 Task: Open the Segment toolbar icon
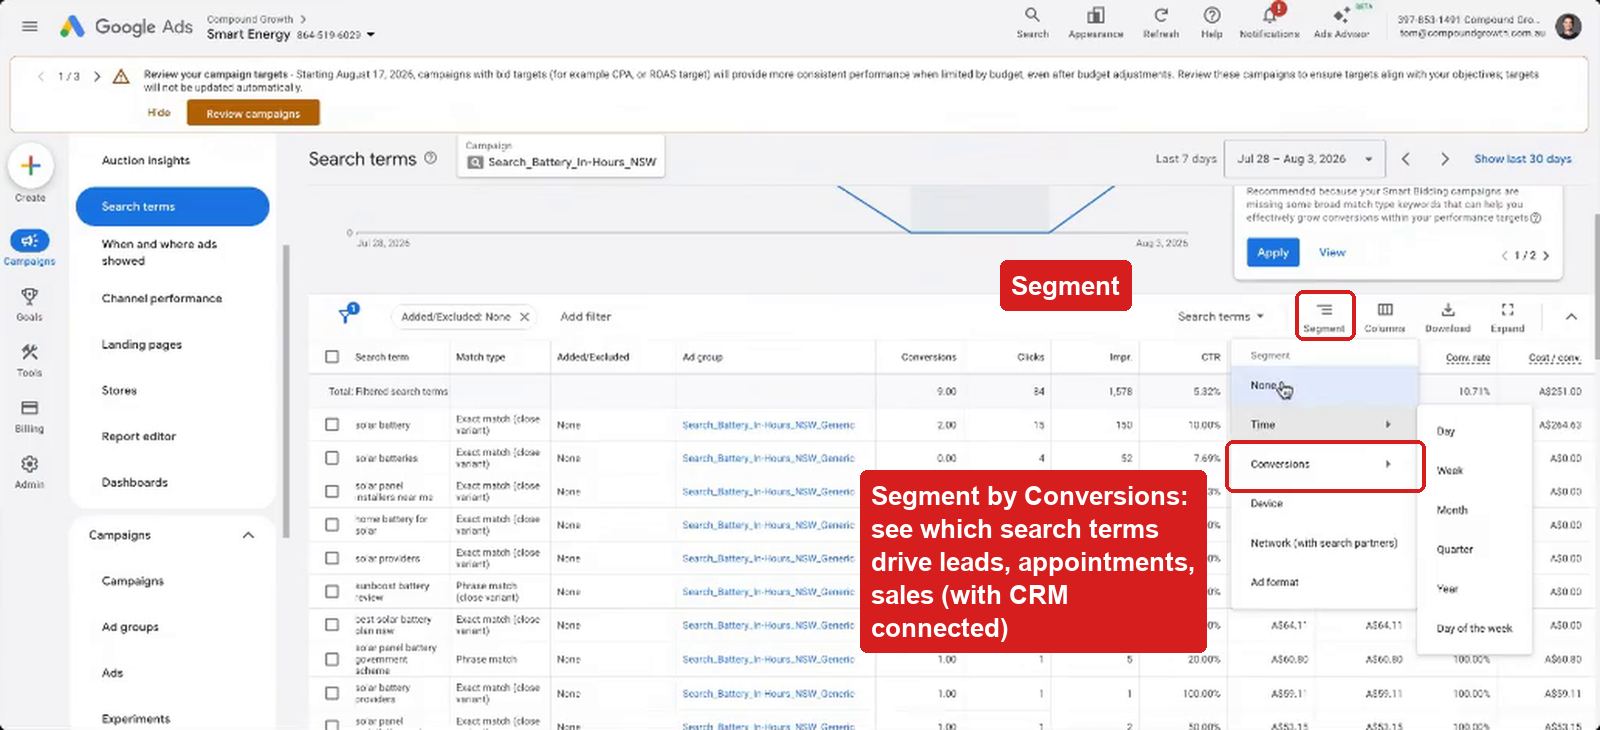(1324, 316)
